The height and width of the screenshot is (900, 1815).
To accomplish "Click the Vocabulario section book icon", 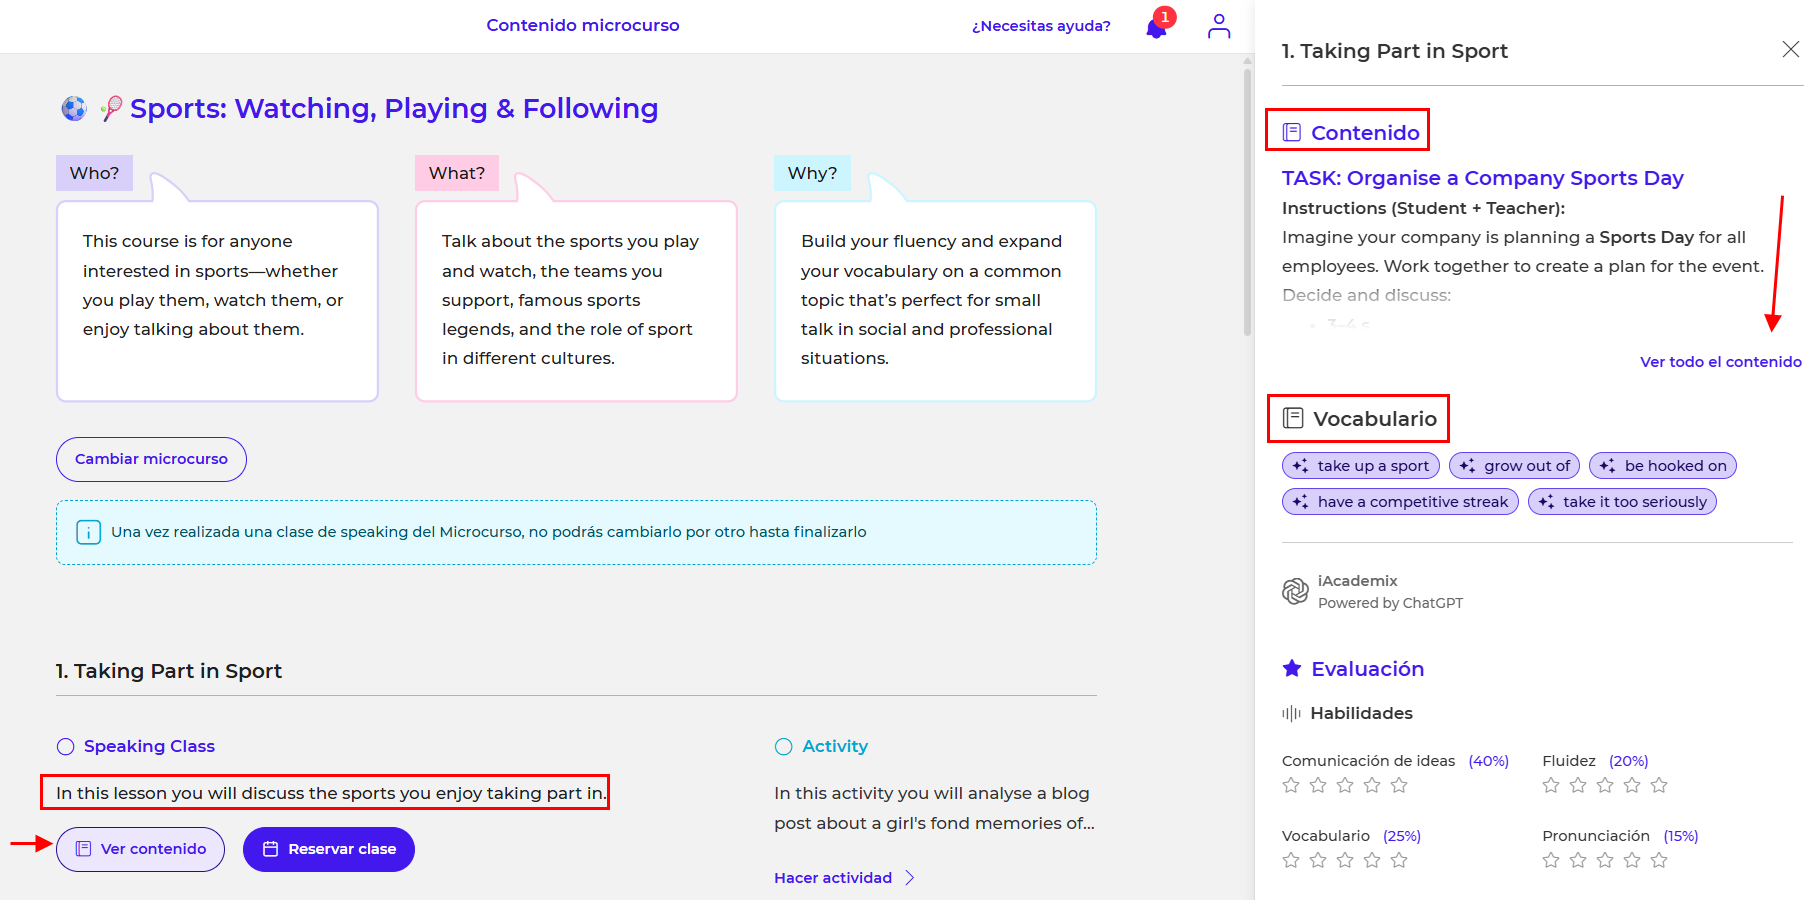I will [x=1293, y=418].
